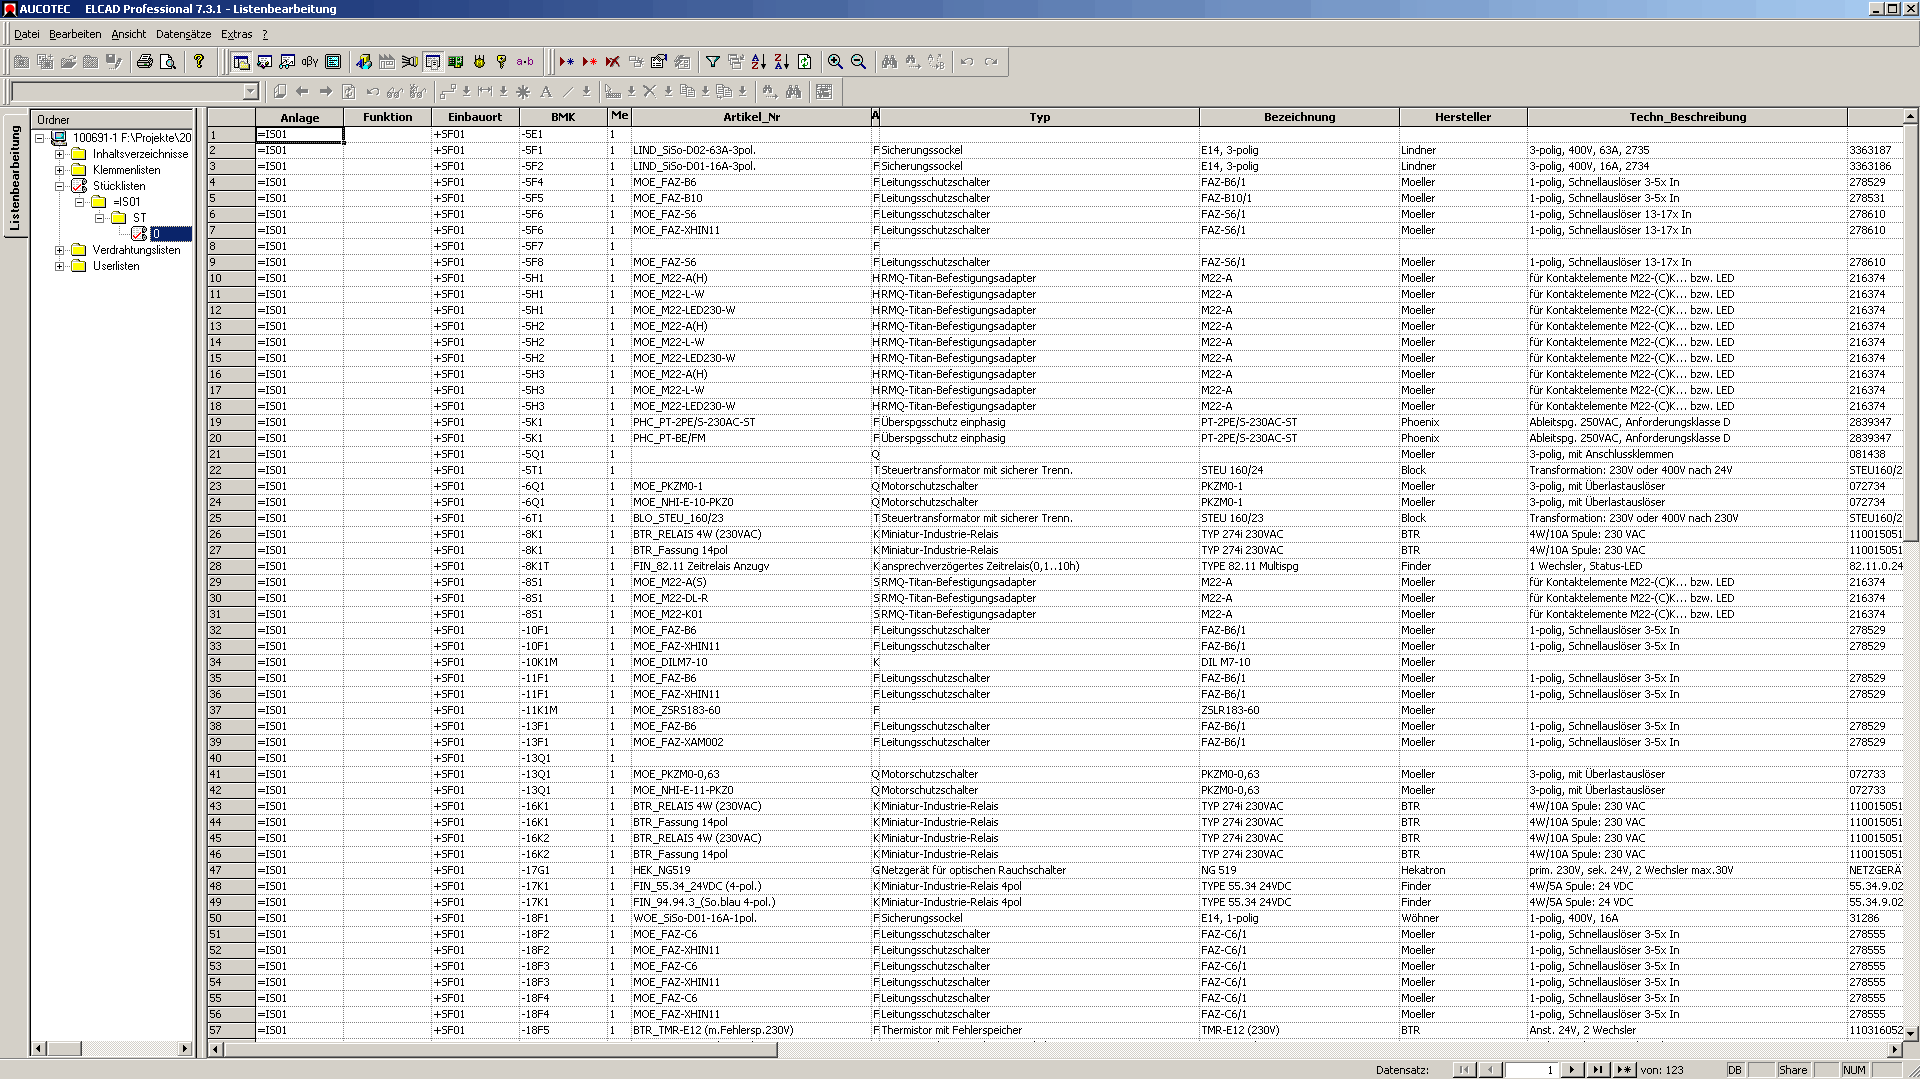
Task: Click the new record button in the navigator
Action: (x=1624, y=1070)
